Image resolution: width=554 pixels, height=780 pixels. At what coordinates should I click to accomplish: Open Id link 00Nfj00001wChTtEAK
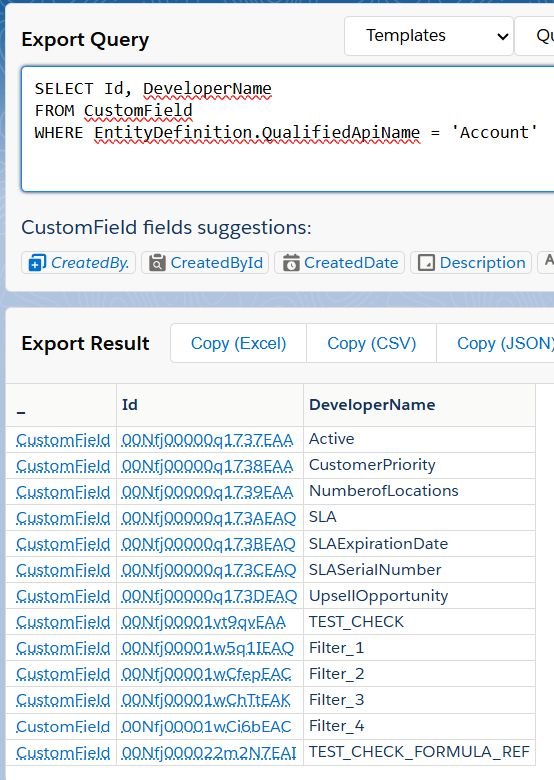tap(206, 699)
